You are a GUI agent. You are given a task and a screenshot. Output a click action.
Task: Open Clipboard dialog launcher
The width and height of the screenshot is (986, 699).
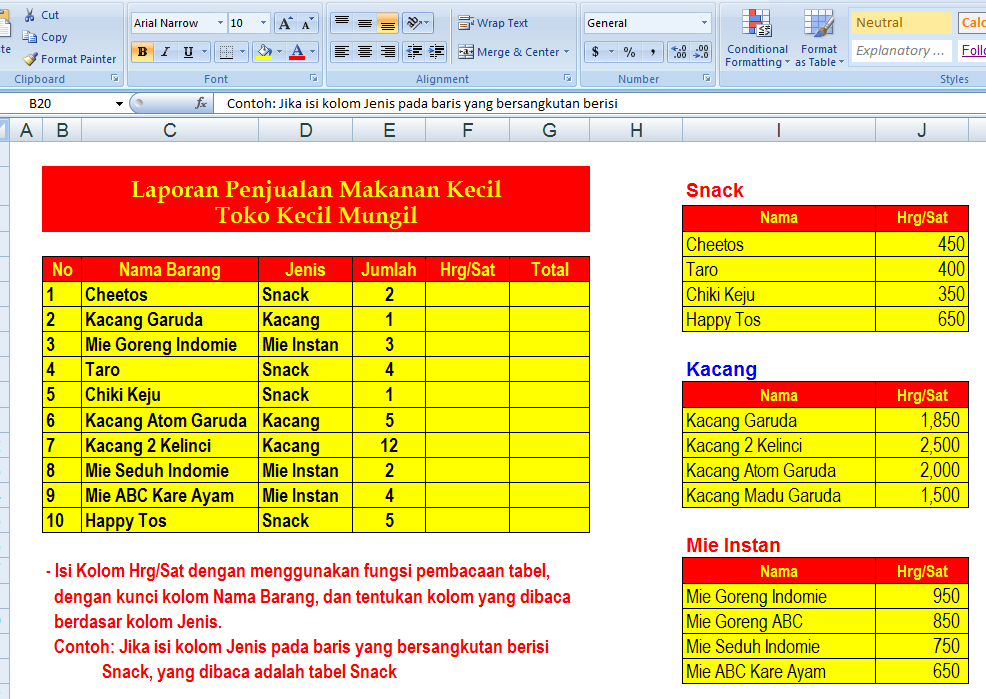[x=114, y=79]
